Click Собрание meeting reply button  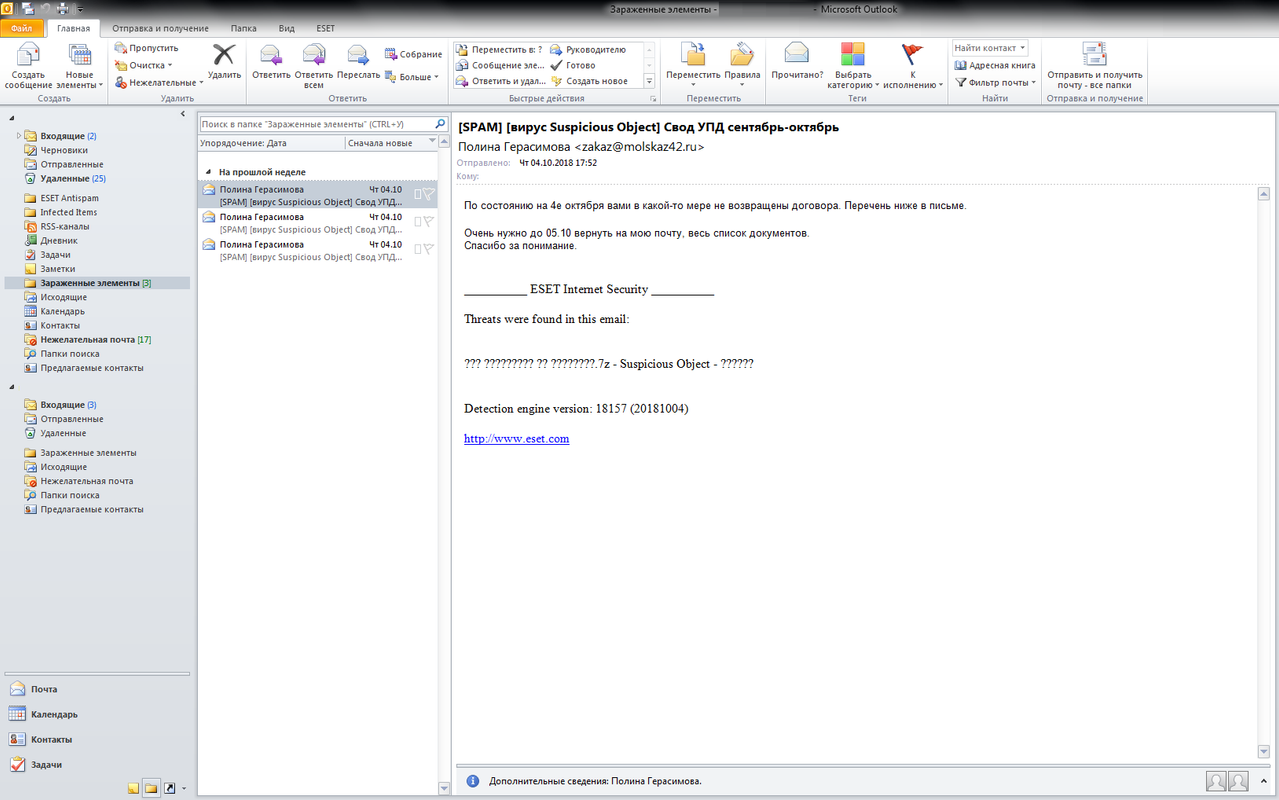(x=413, y=54)
